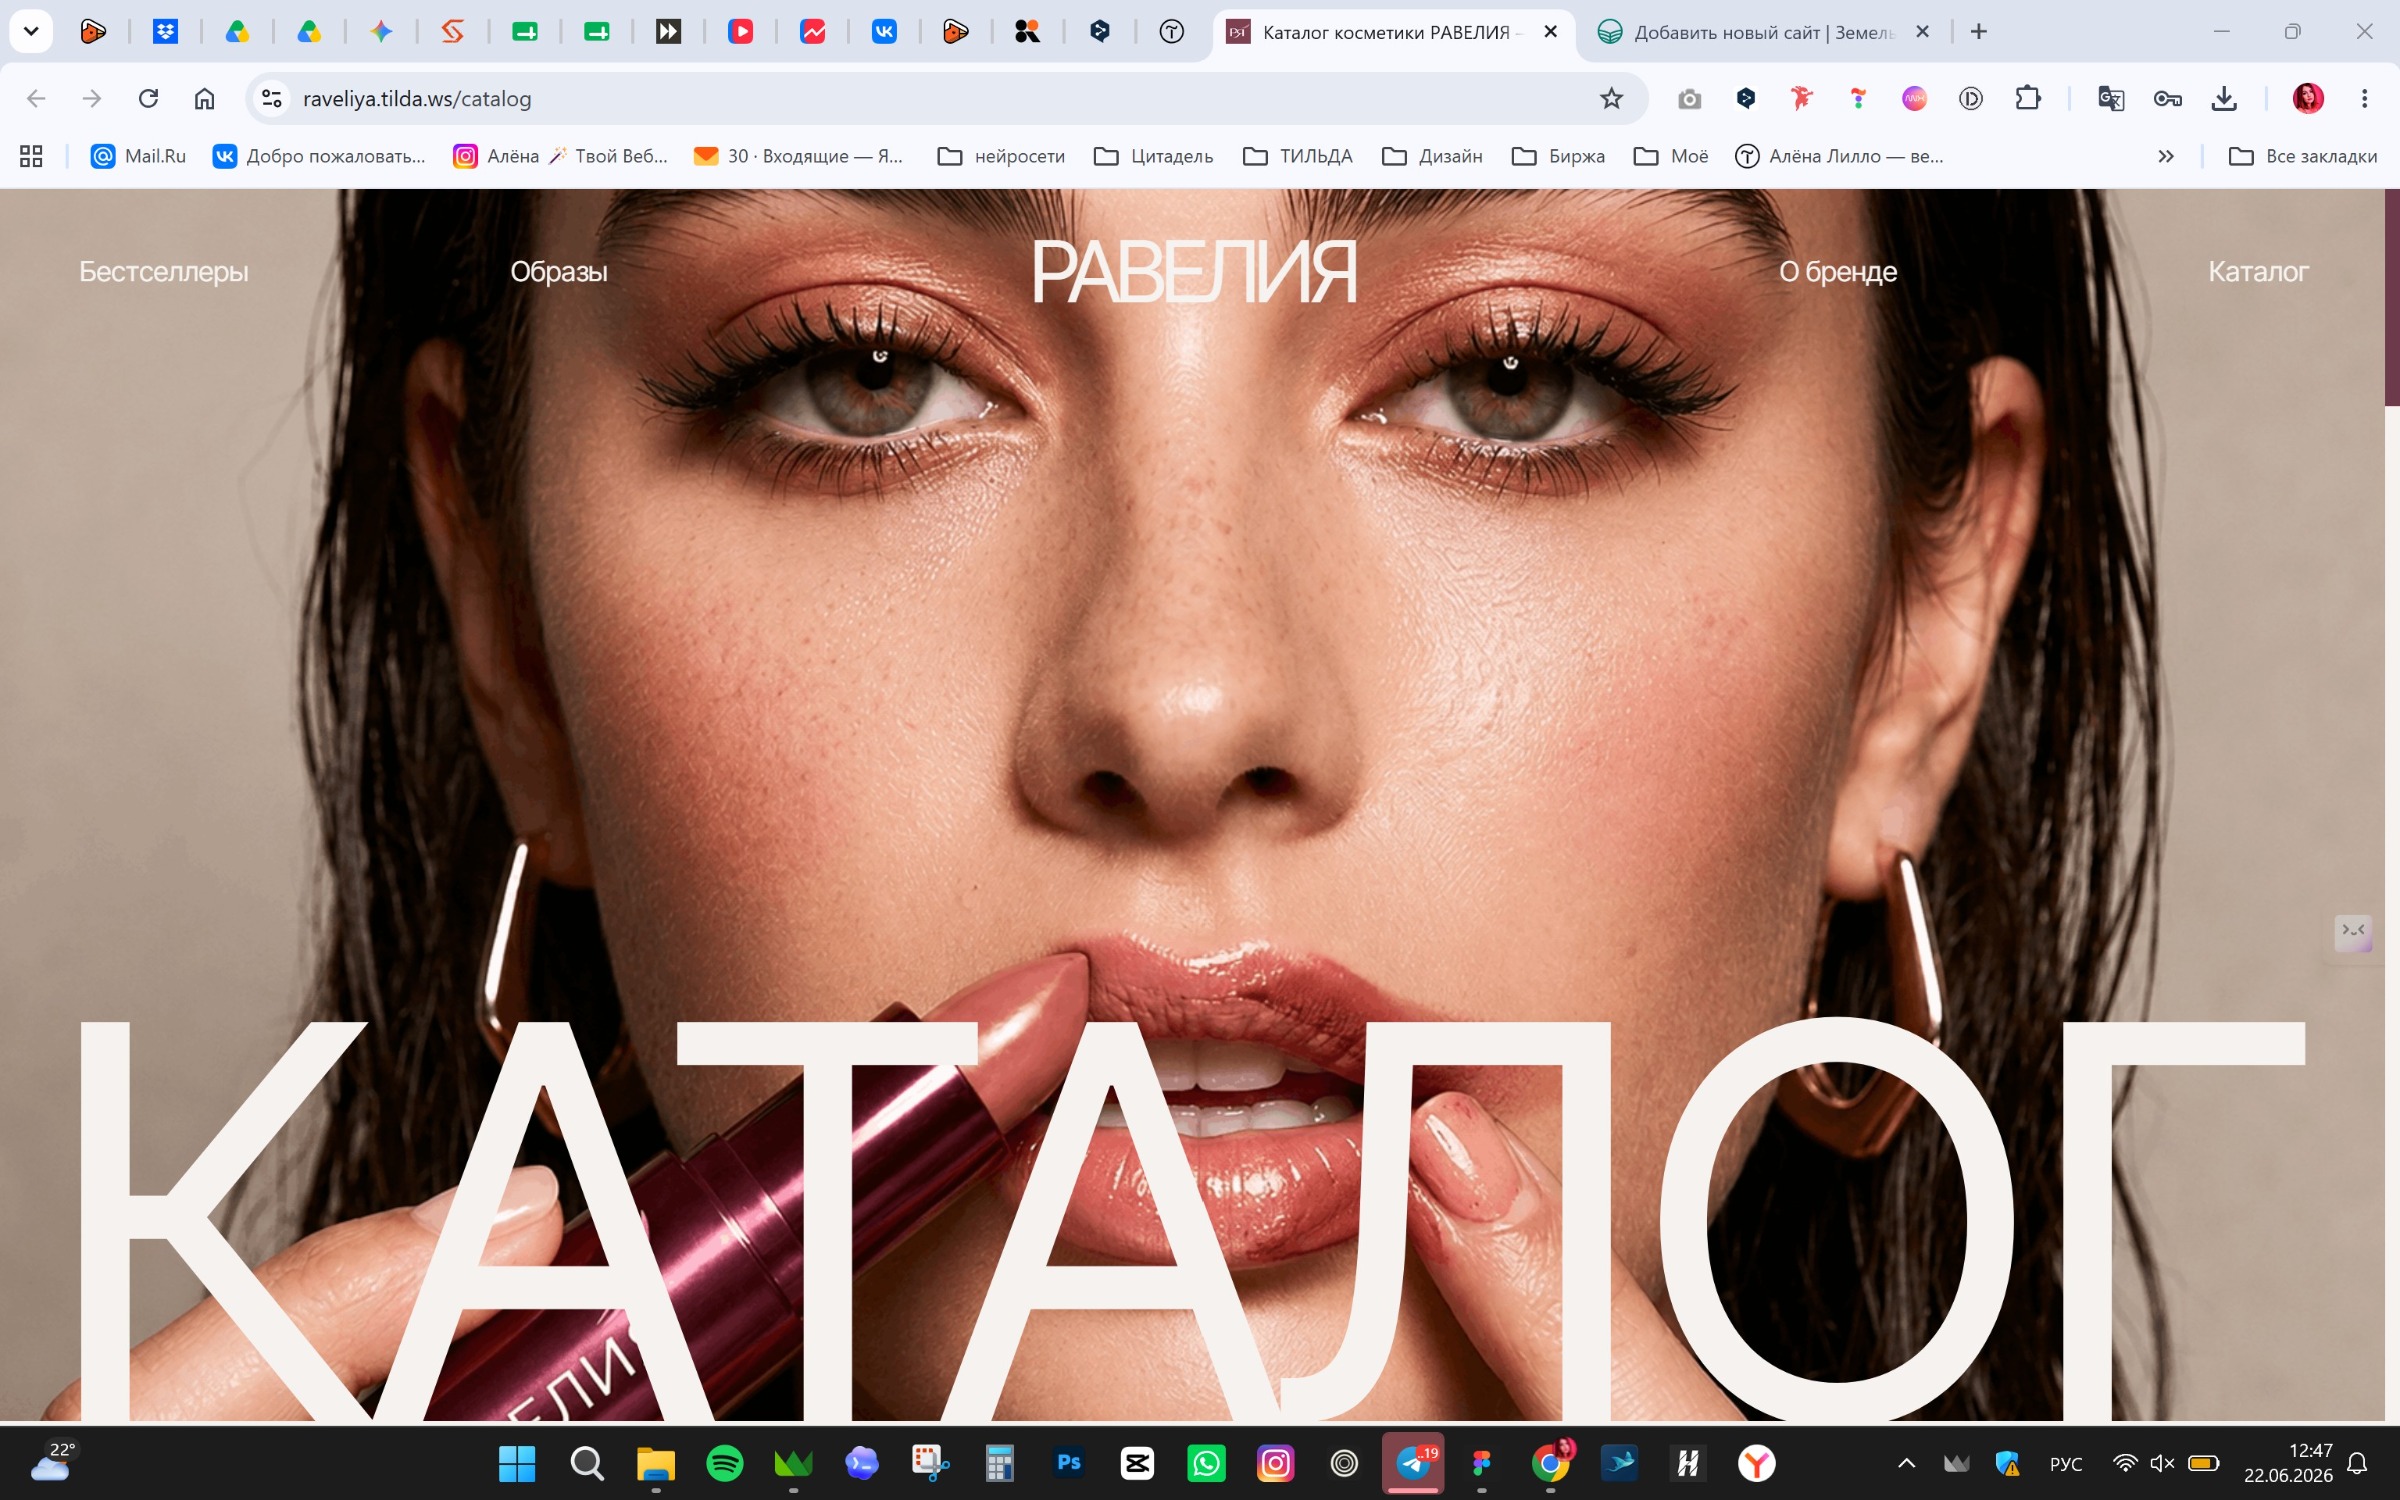The width and height of the screenshot is (2400, 1500).
Task: Translate this page with Google Translate icon
Action: (2111, 98)
